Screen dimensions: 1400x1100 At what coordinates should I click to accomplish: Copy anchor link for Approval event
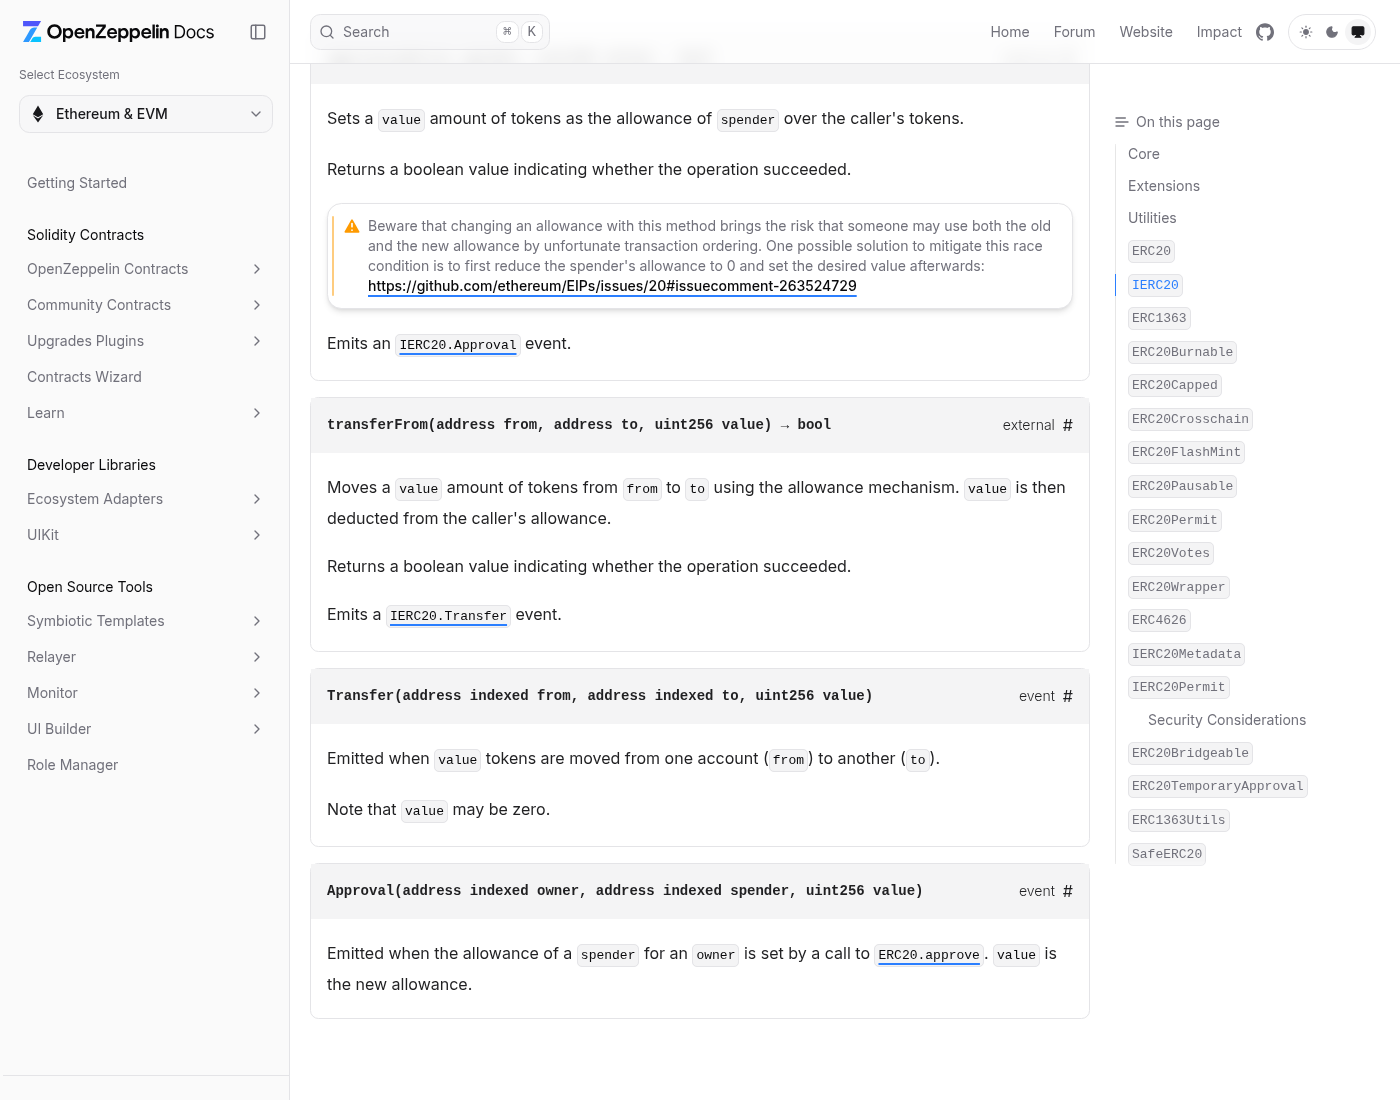coord(1068,891)
